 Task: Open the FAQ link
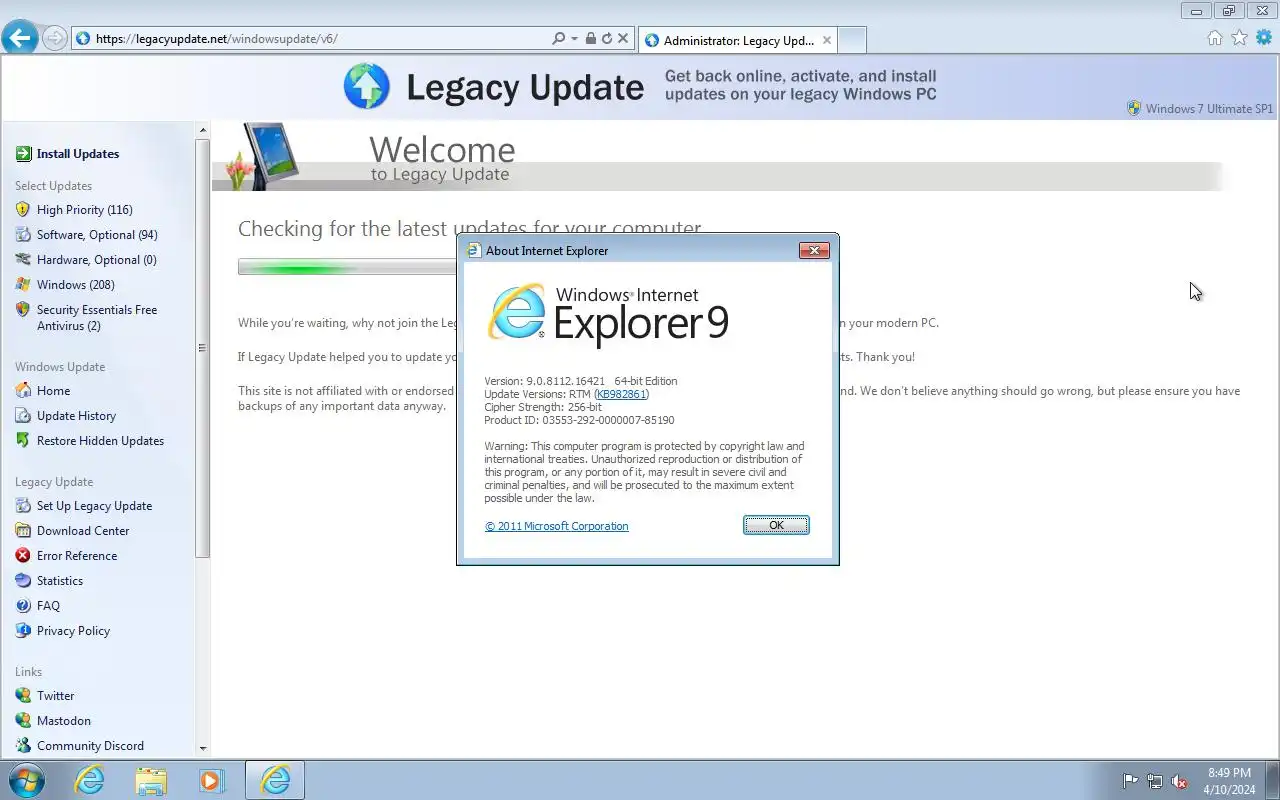pos(48,605)
